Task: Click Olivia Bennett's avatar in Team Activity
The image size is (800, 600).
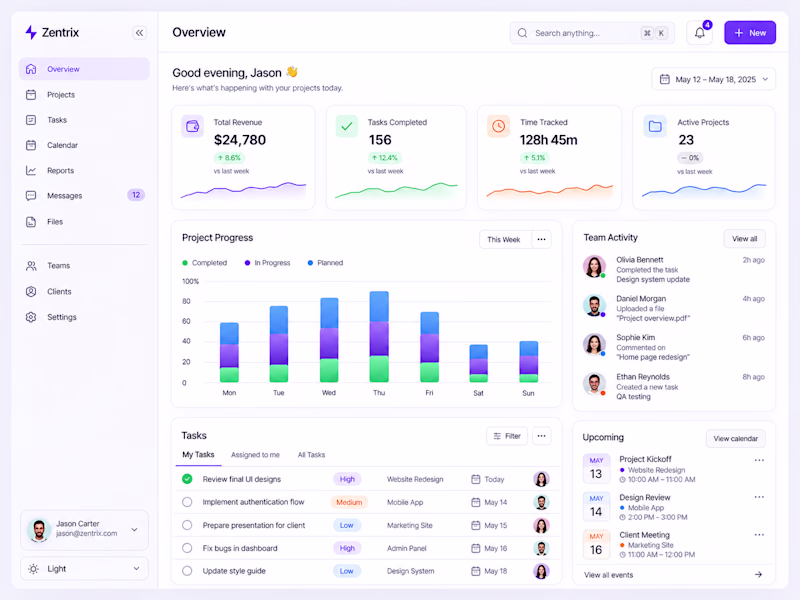Action: click(594, 266)
